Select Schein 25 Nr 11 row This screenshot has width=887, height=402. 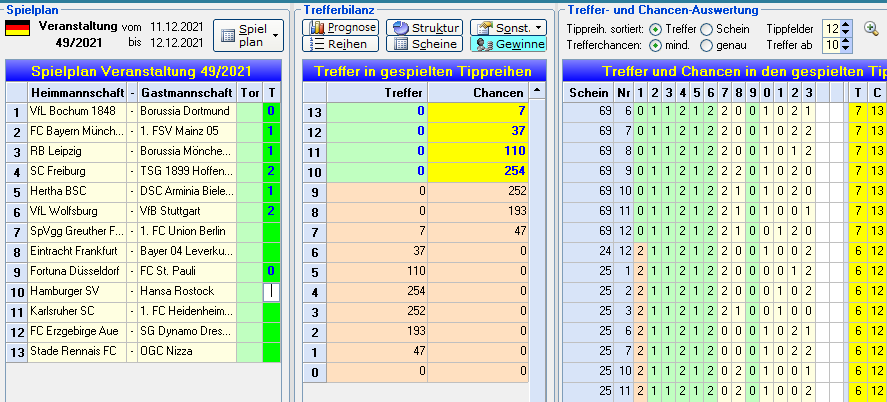point(725,390)
